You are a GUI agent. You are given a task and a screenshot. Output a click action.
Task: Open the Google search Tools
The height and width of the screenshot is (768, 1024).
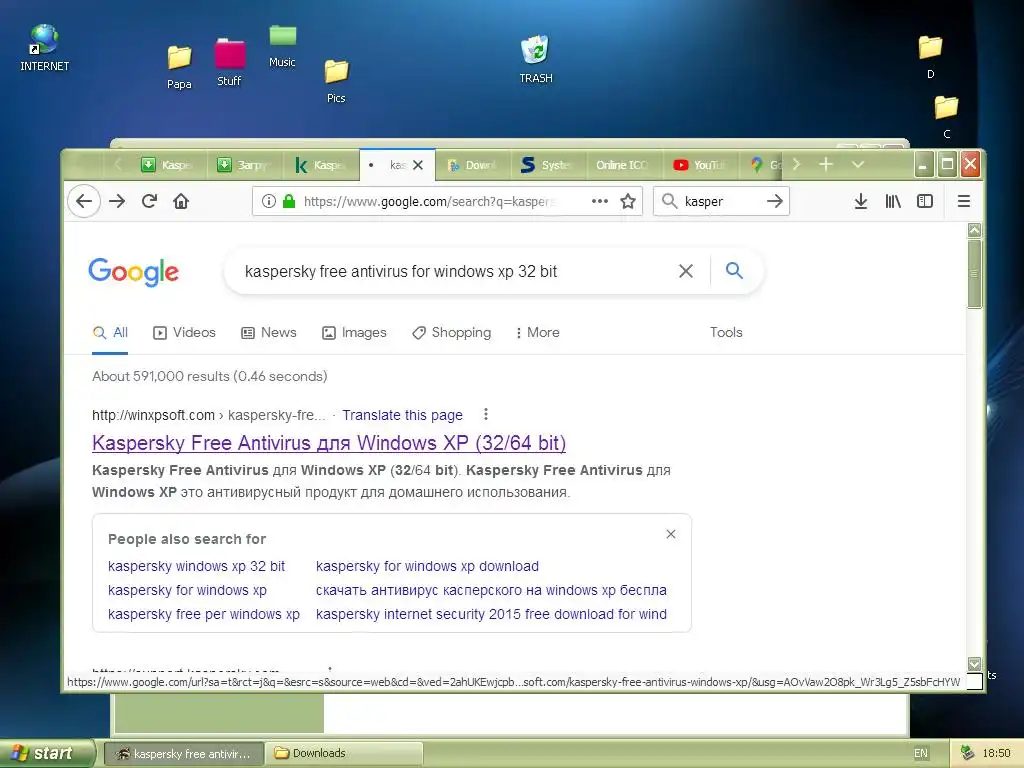pos(726,332)
